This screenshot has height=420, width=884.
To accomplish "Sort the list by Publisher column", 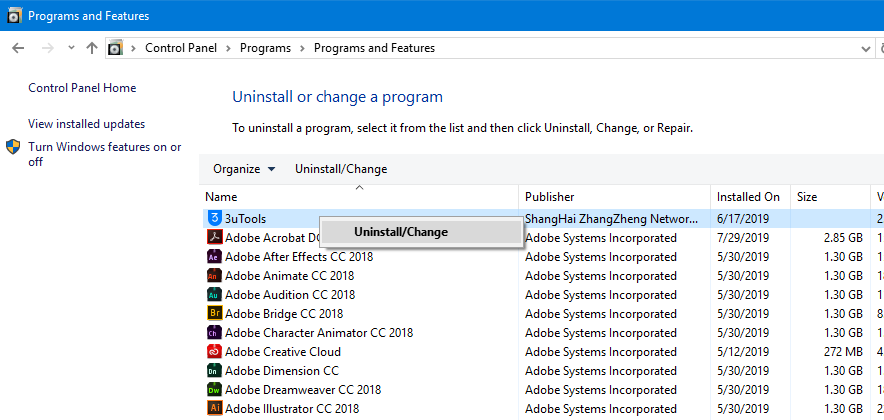I will (550, 197).
